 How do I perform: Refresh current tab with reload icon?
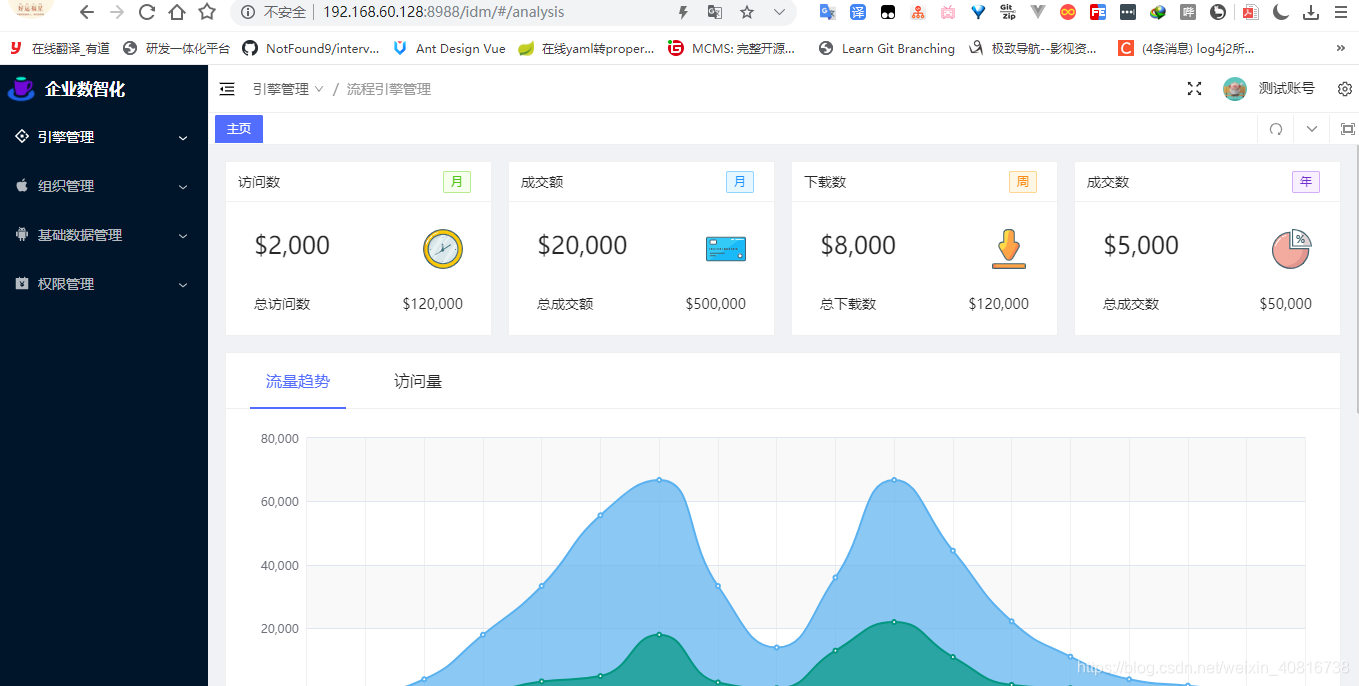[1276, 129]
